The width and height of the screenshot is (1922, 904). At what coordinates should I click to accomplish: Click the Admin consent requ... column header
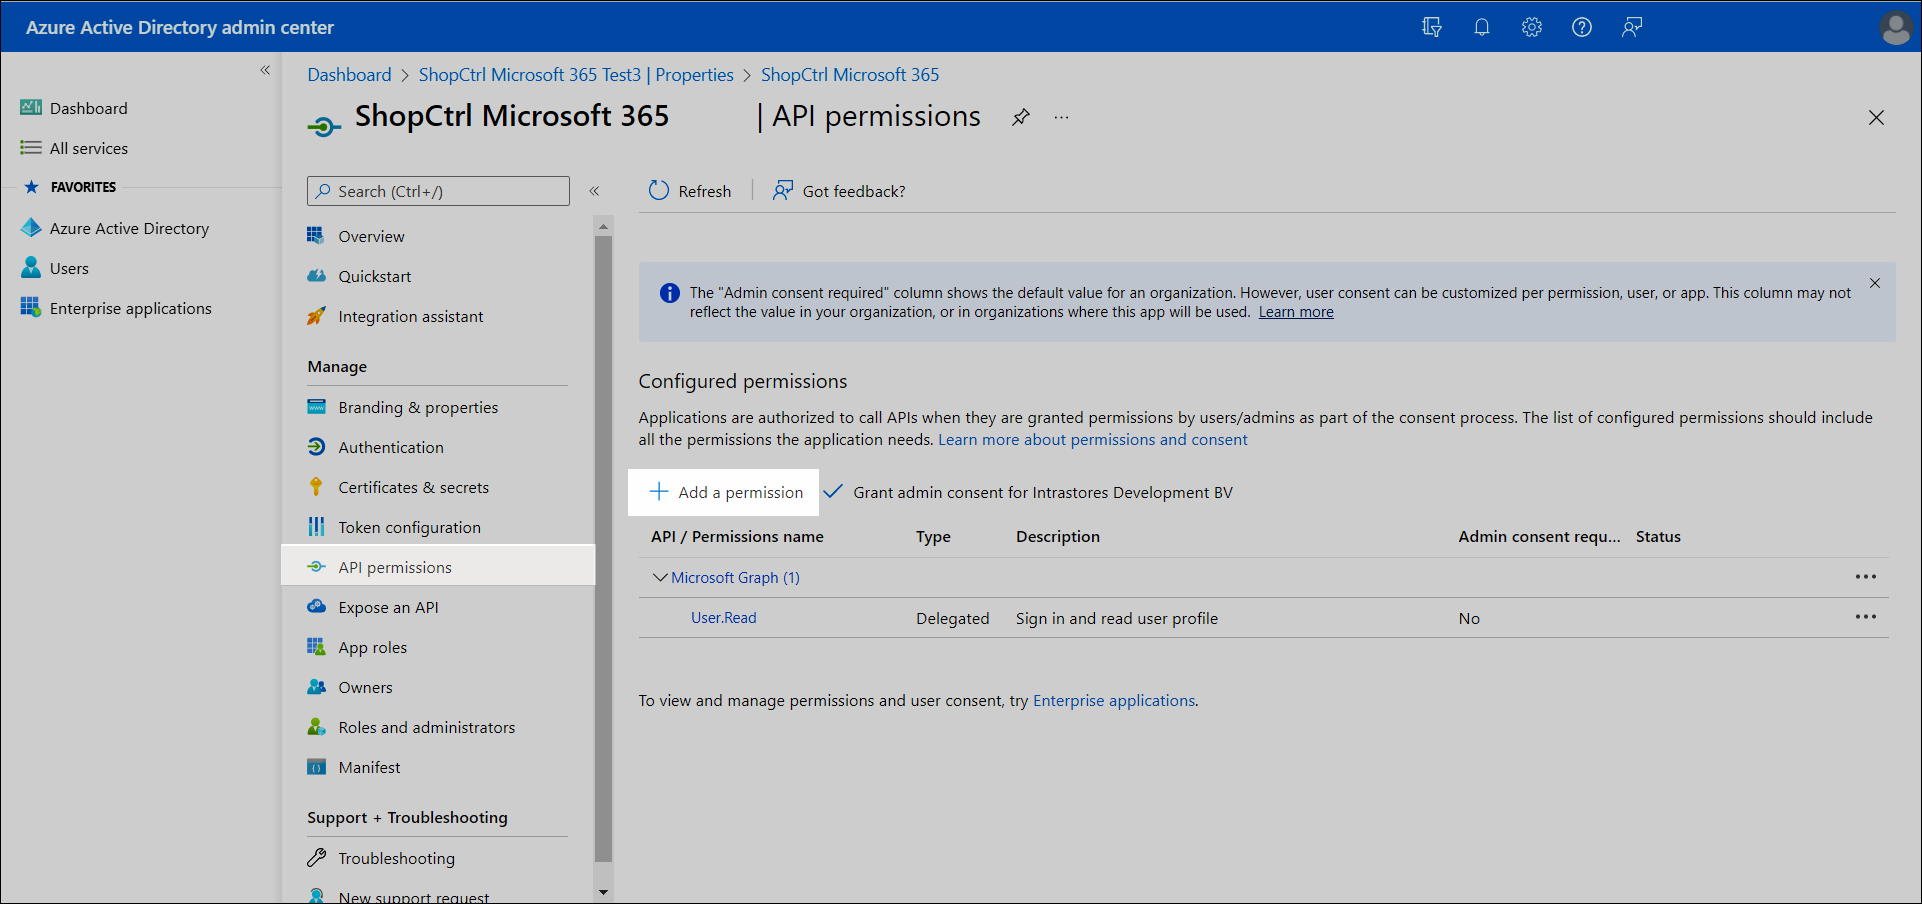[1539, 537]
